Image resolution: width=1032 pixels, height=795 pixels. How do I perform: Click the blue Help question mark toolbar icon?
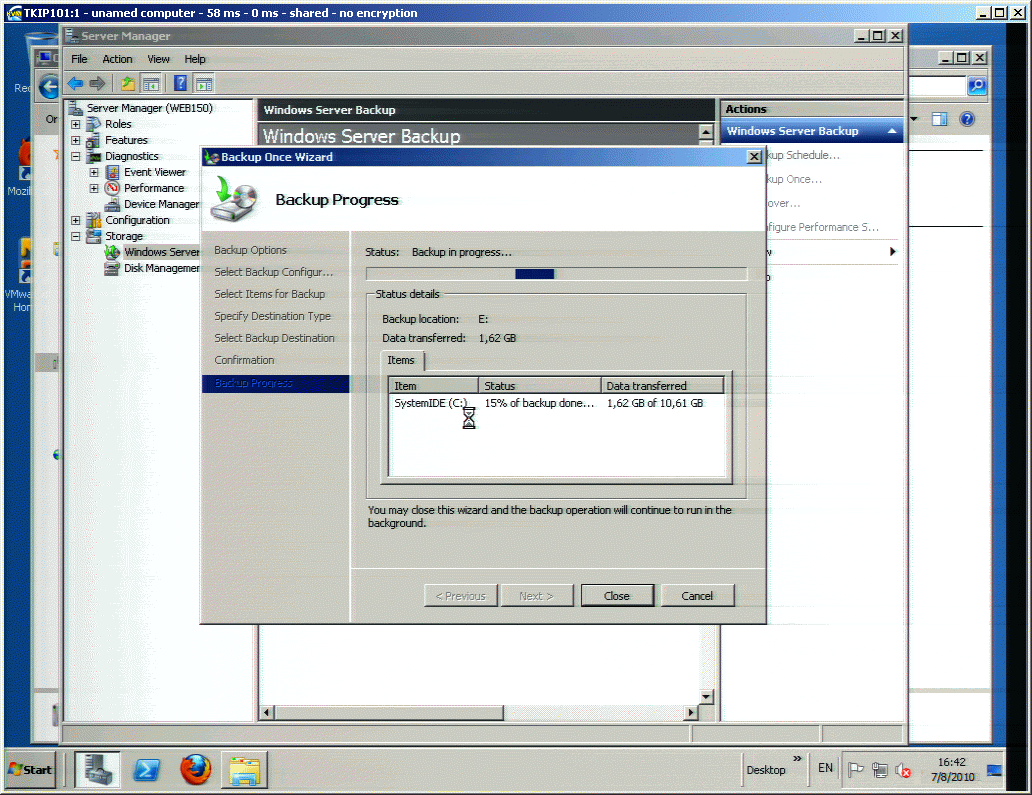[180, 84]
